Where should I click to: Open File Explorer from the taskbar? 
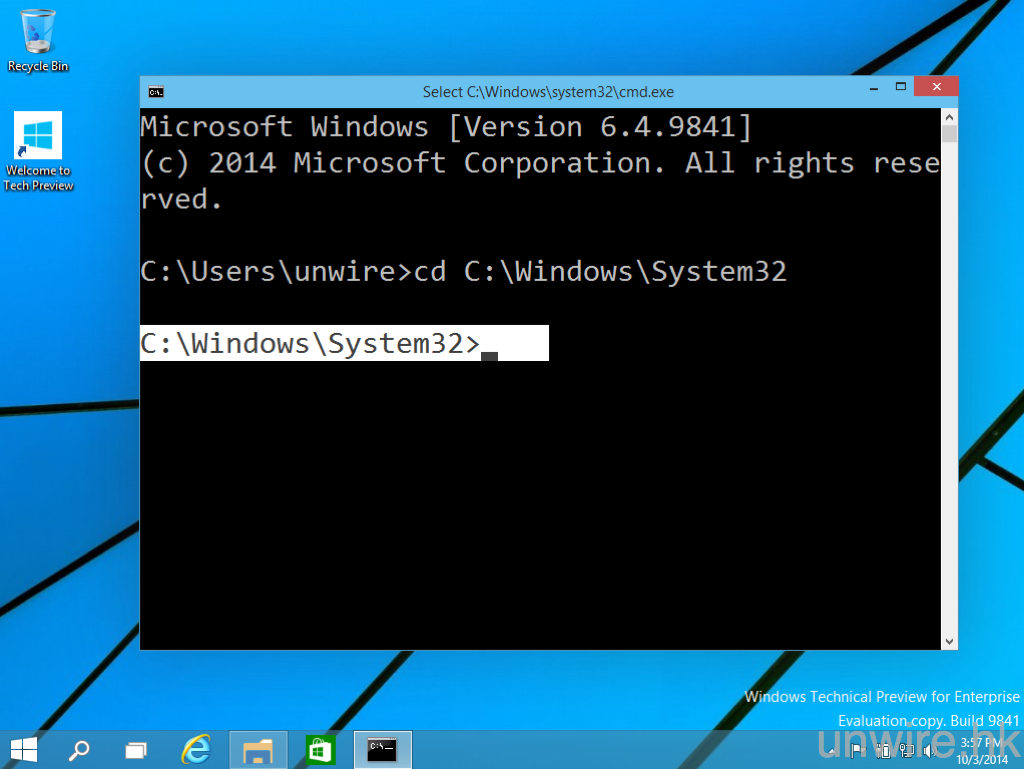[258, 750]
